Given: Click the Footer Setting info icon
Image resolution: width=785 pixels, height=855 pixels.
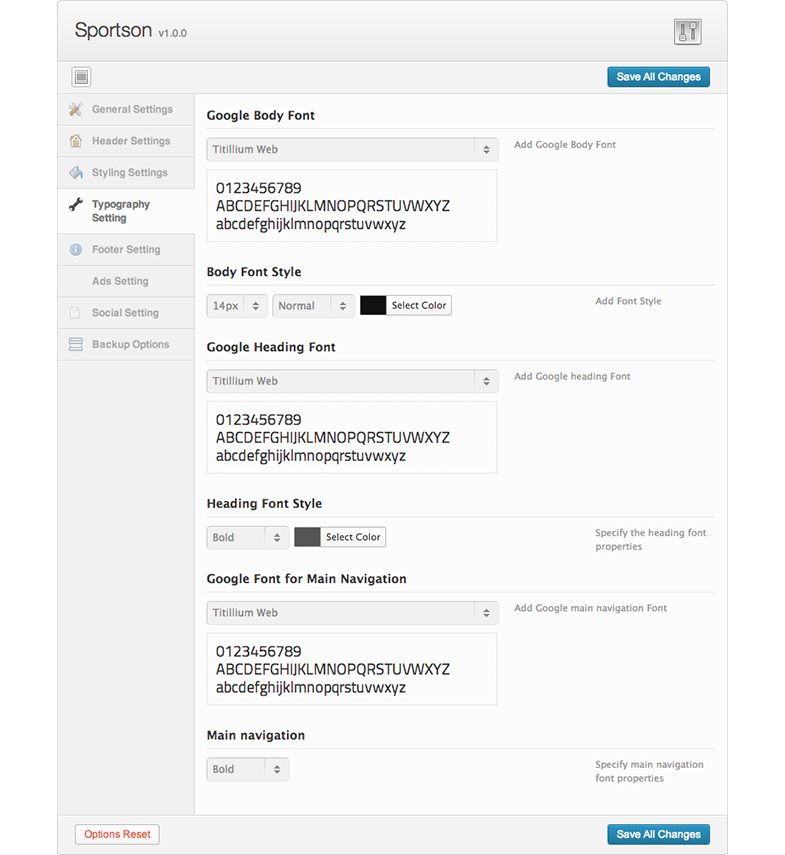Looking at the screenshot, I should pos(76,250).
